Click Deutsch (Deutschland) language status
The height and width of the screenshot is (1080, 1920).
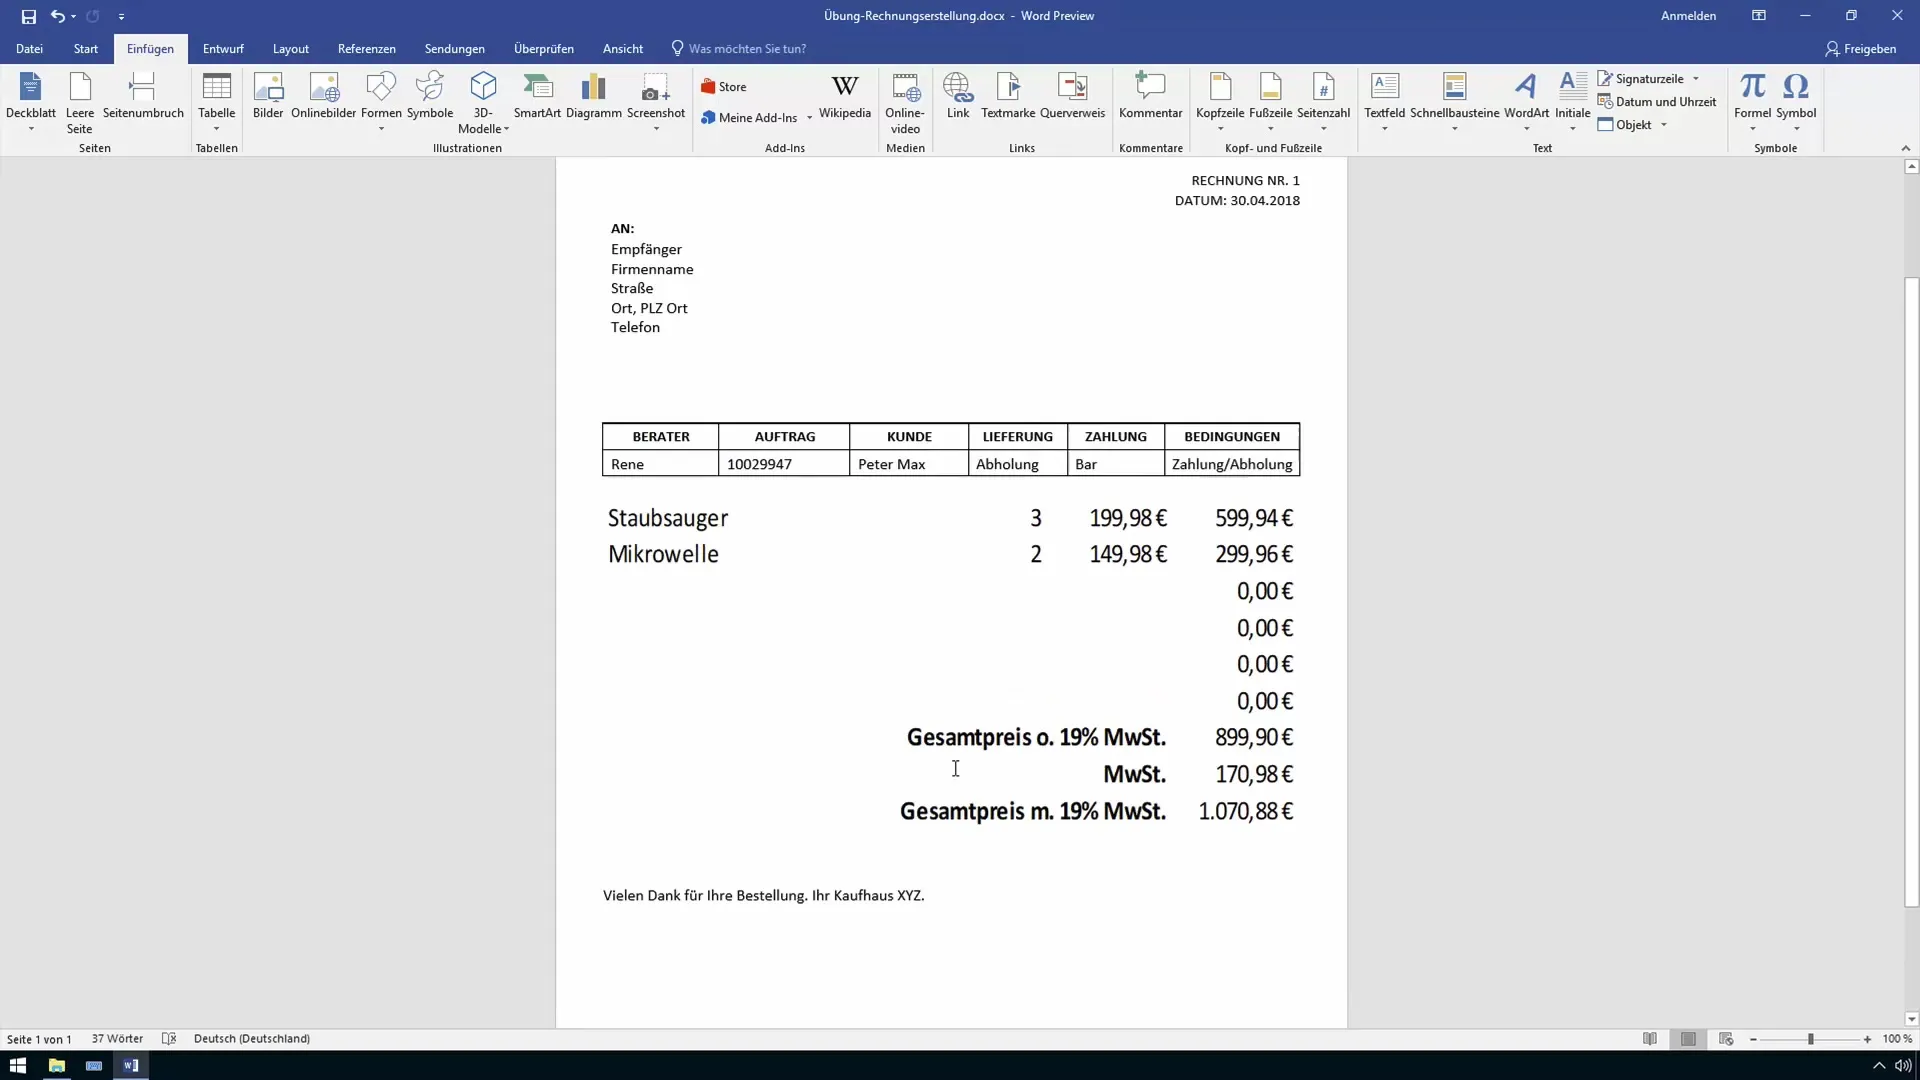coord(252,1039)
